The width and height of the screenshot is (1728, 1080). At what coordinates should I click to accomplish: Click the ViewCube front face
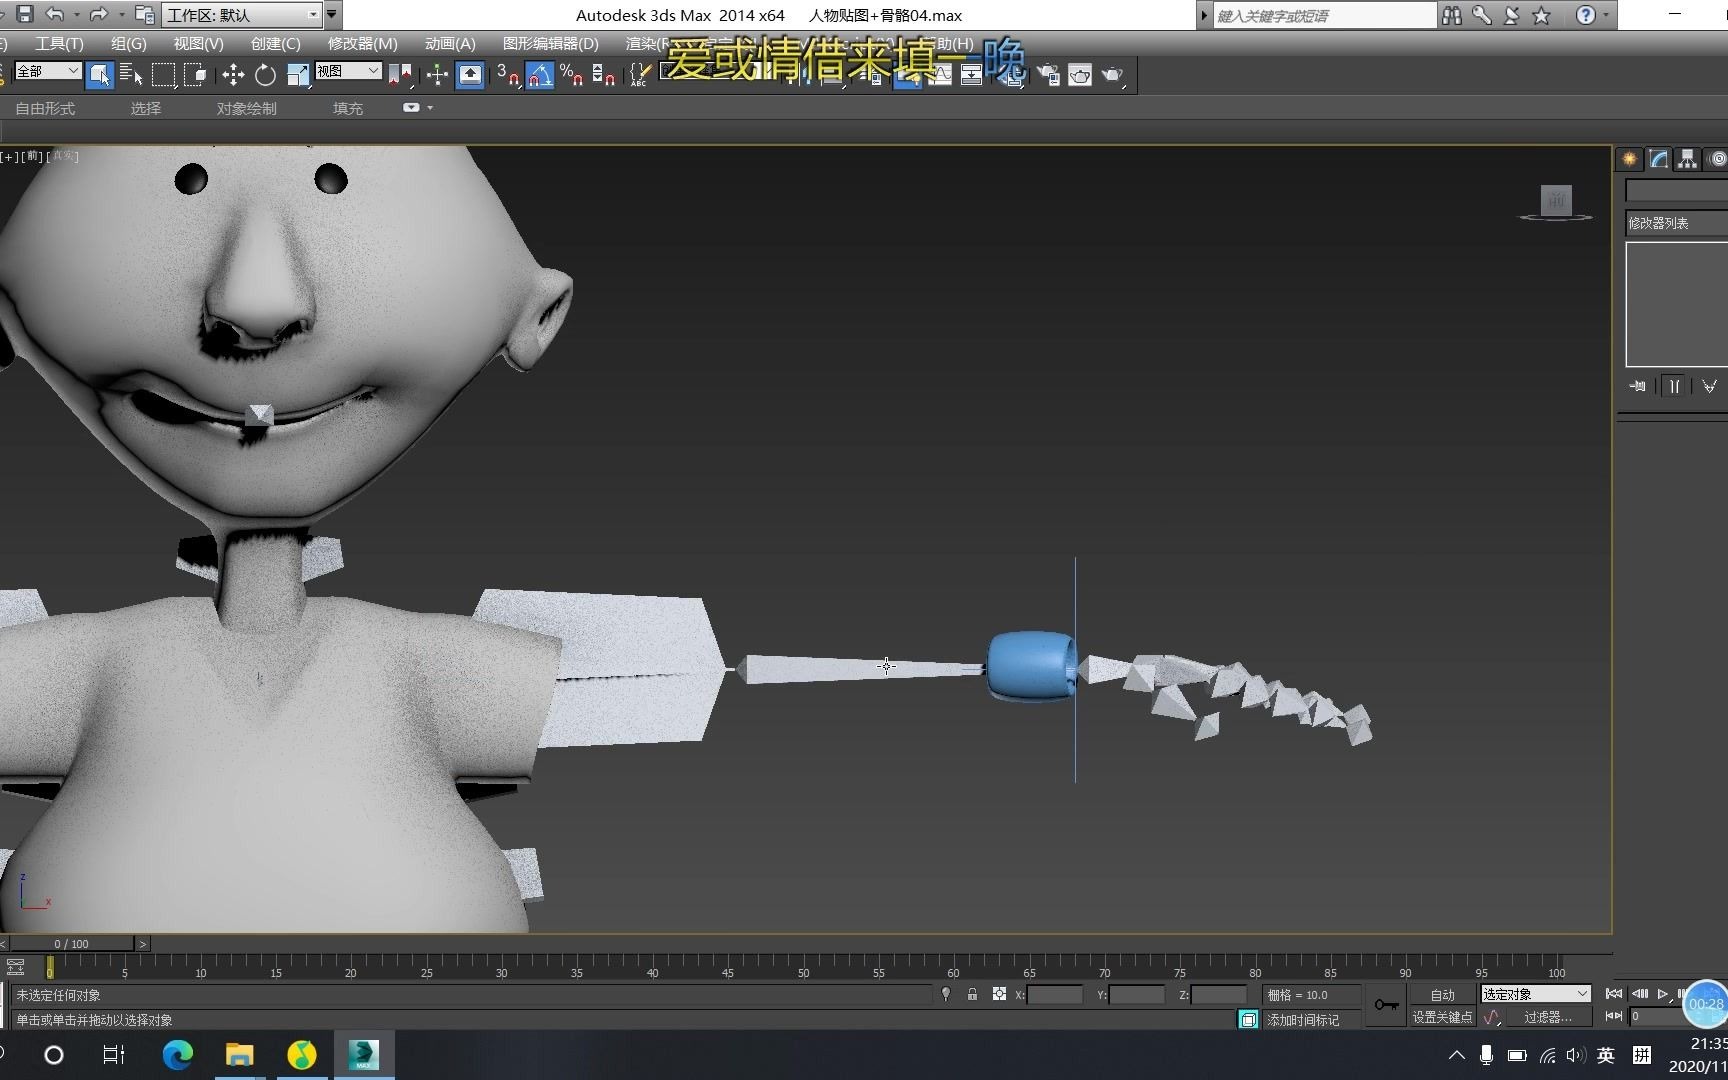pos(1556,199)
